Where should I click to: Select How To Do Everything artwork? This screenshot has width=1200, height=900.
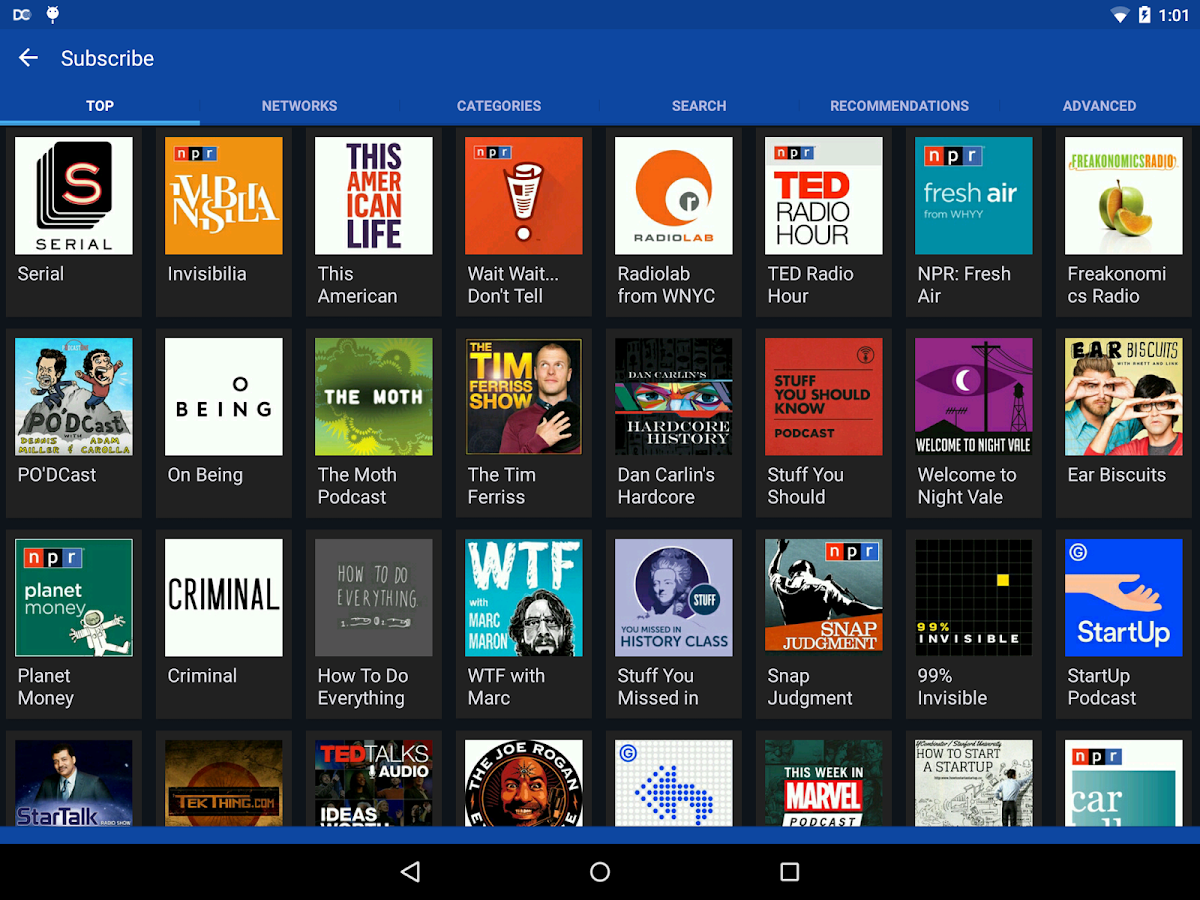374,598
